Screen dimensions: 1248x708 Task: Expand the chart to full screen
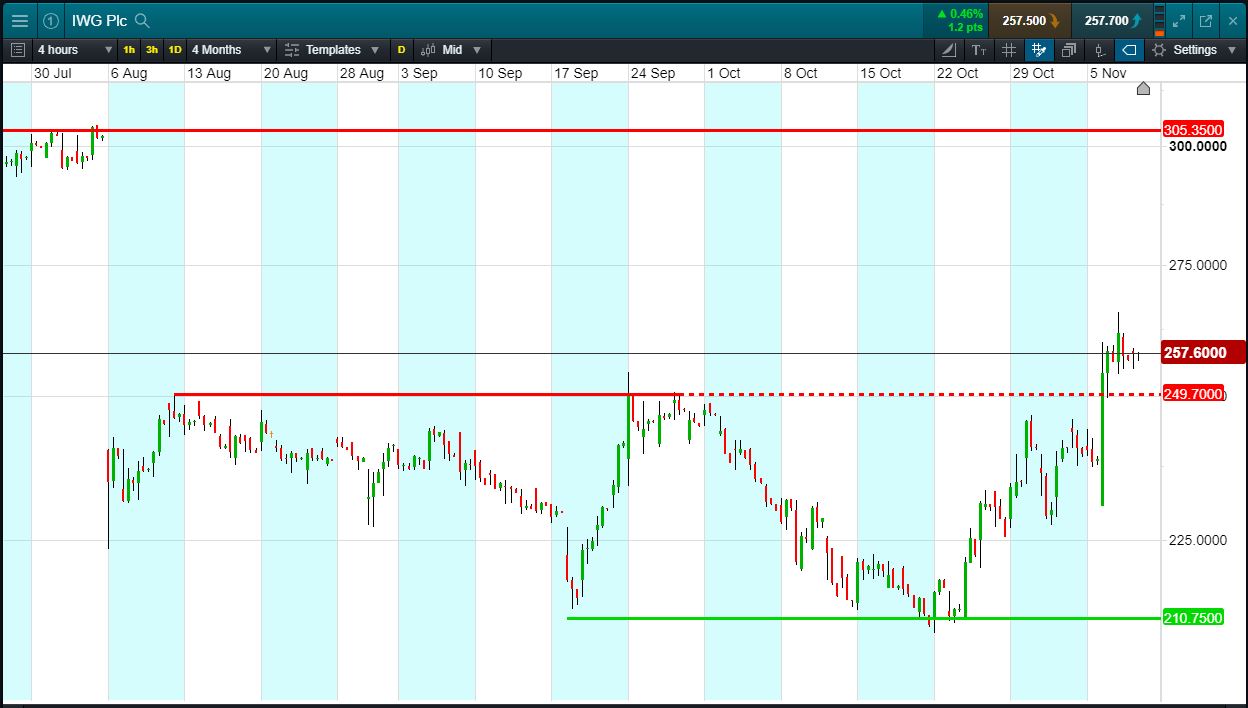tap(1179, 20)
